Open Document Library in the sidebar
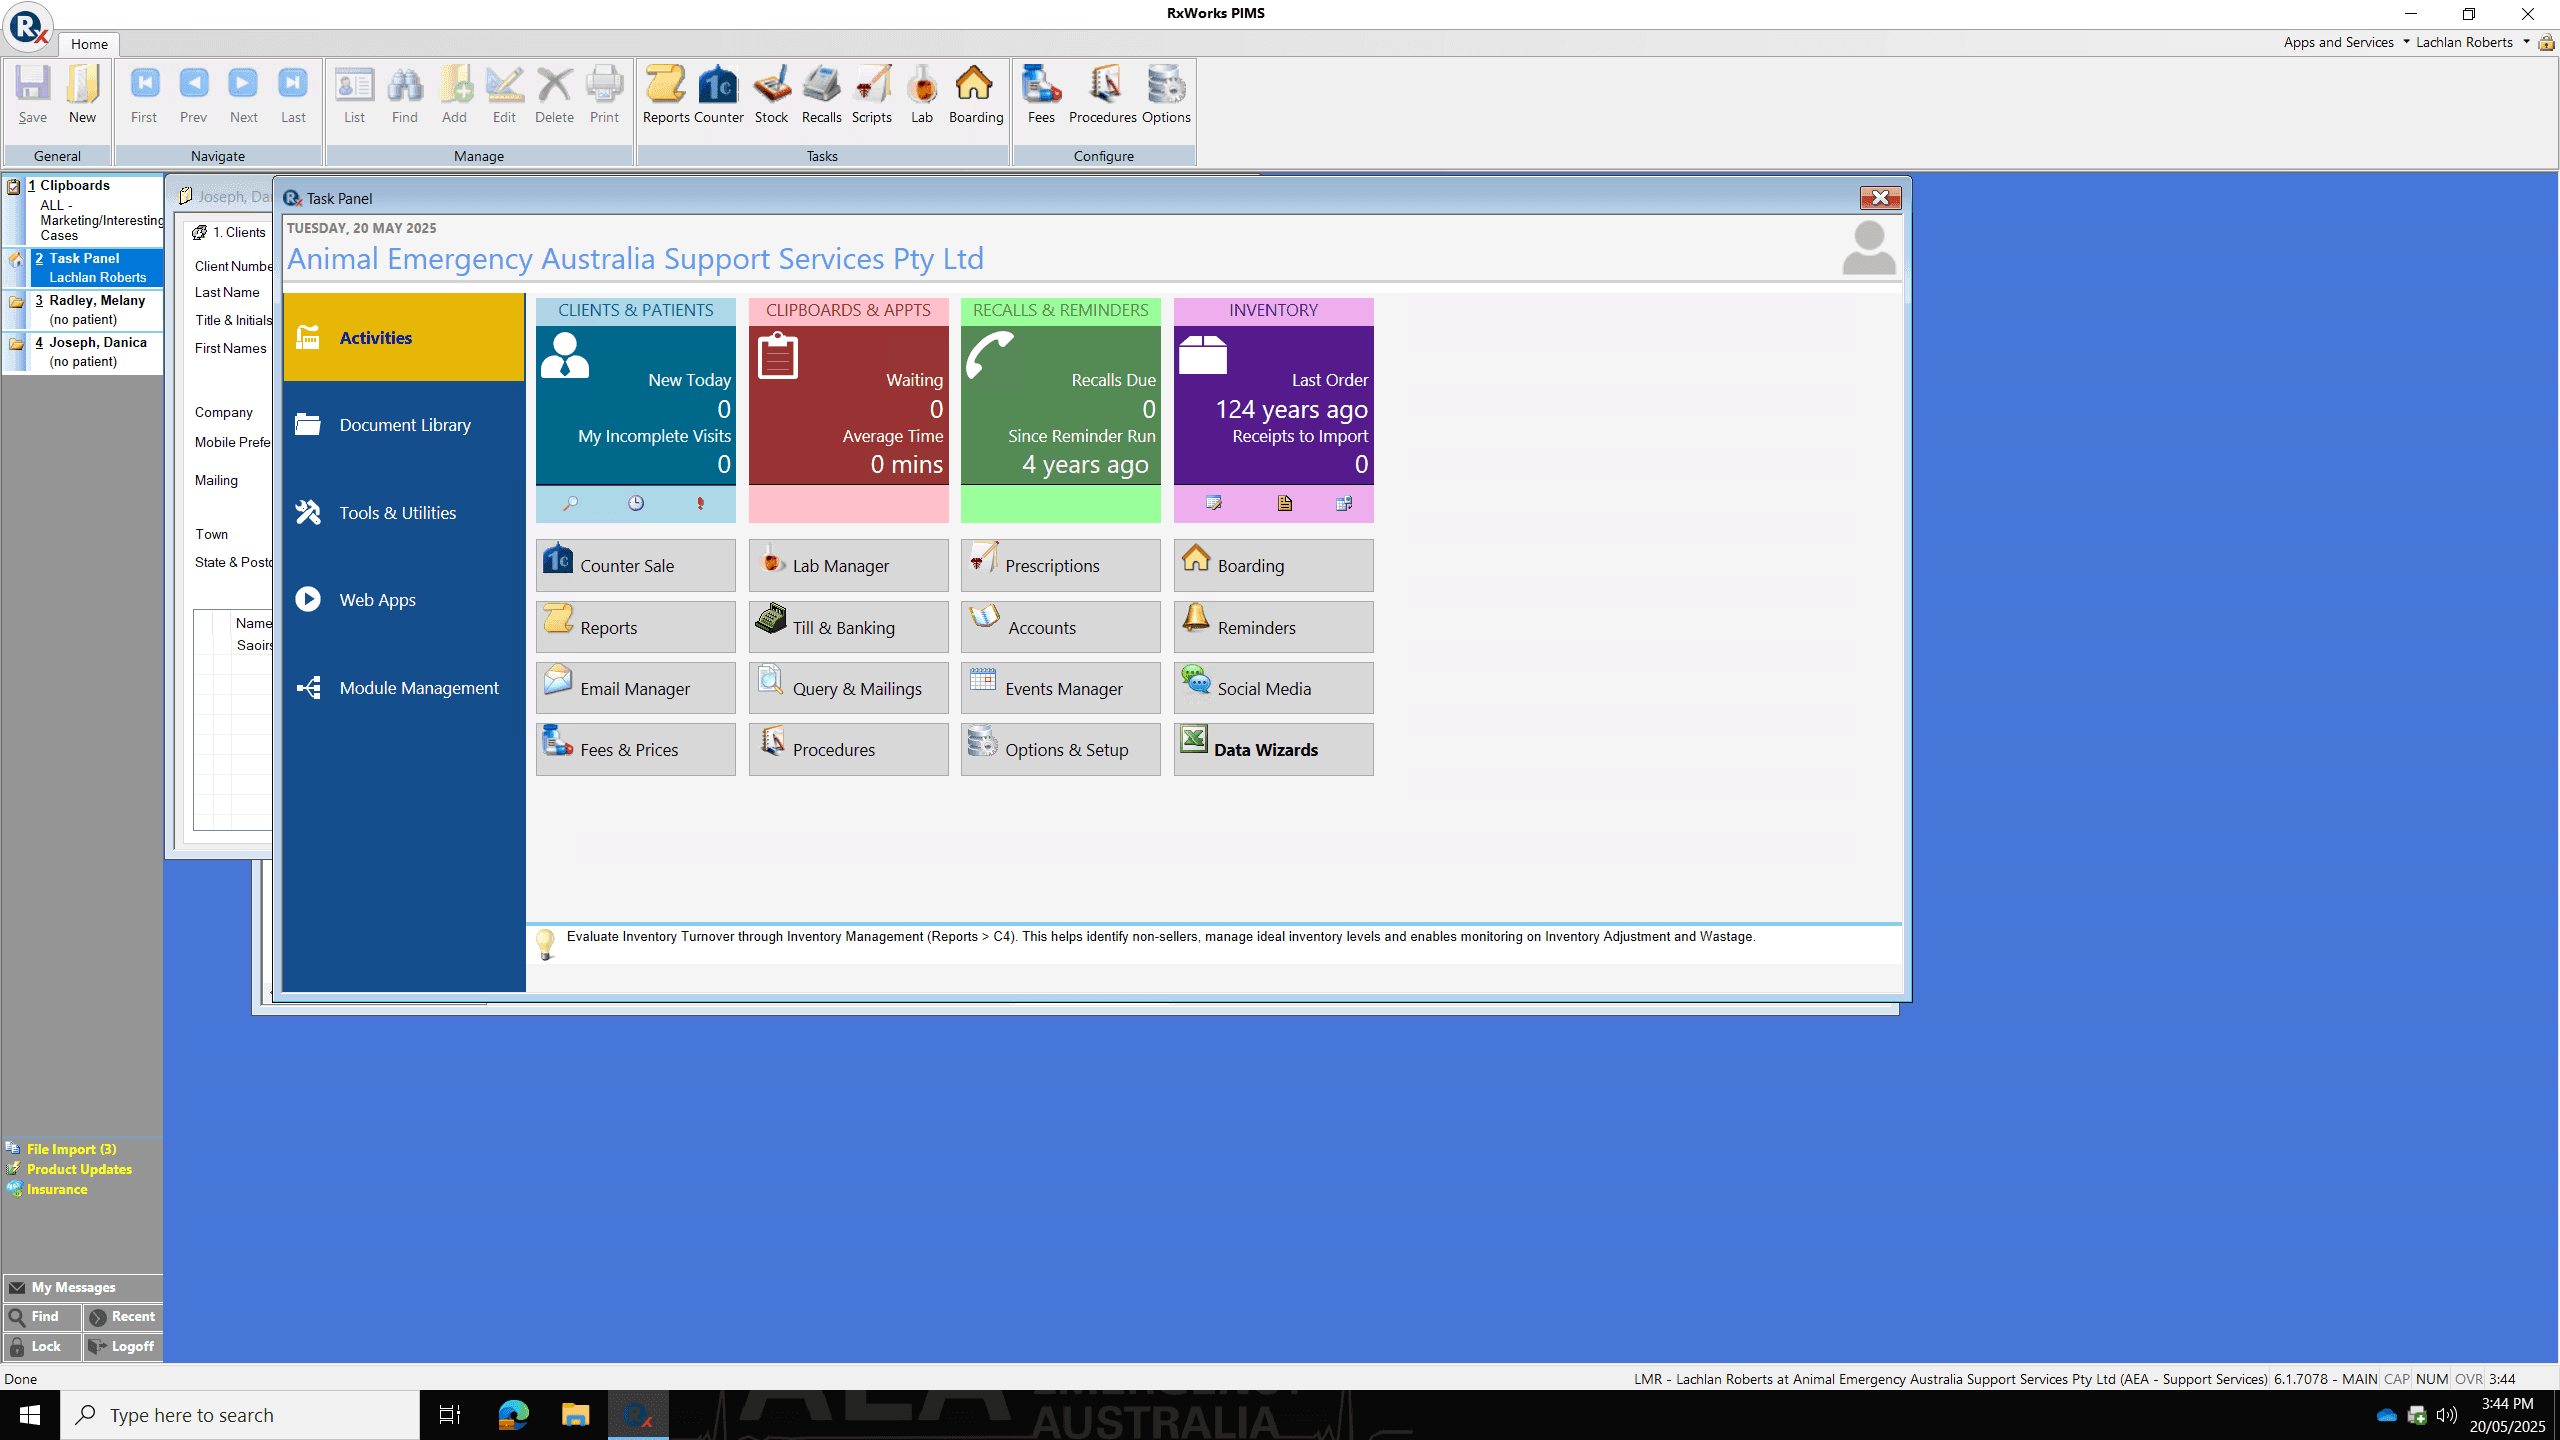This screenshot has height=1440, width=2560. pos(404,425)
